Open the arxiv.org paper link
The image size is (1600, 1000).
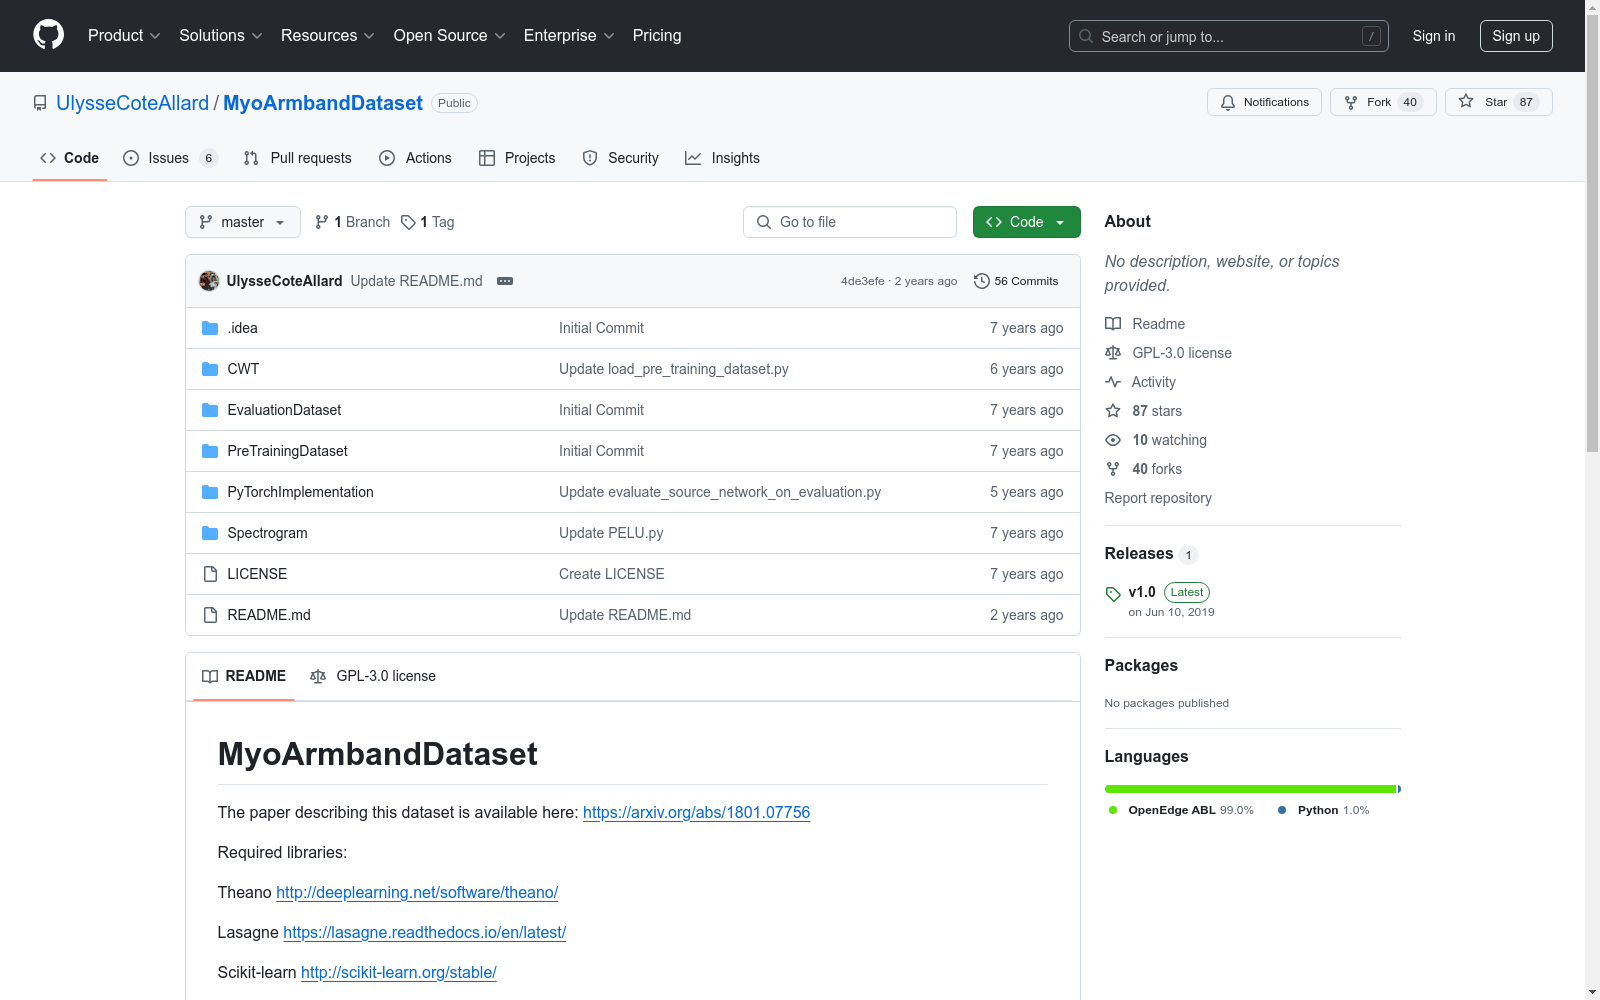pos(696,812)
